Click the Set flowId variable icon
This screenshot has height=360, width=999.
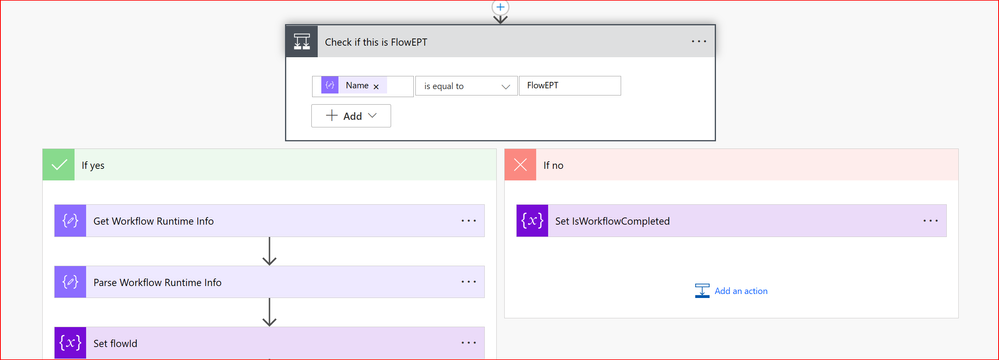point(70,343)
